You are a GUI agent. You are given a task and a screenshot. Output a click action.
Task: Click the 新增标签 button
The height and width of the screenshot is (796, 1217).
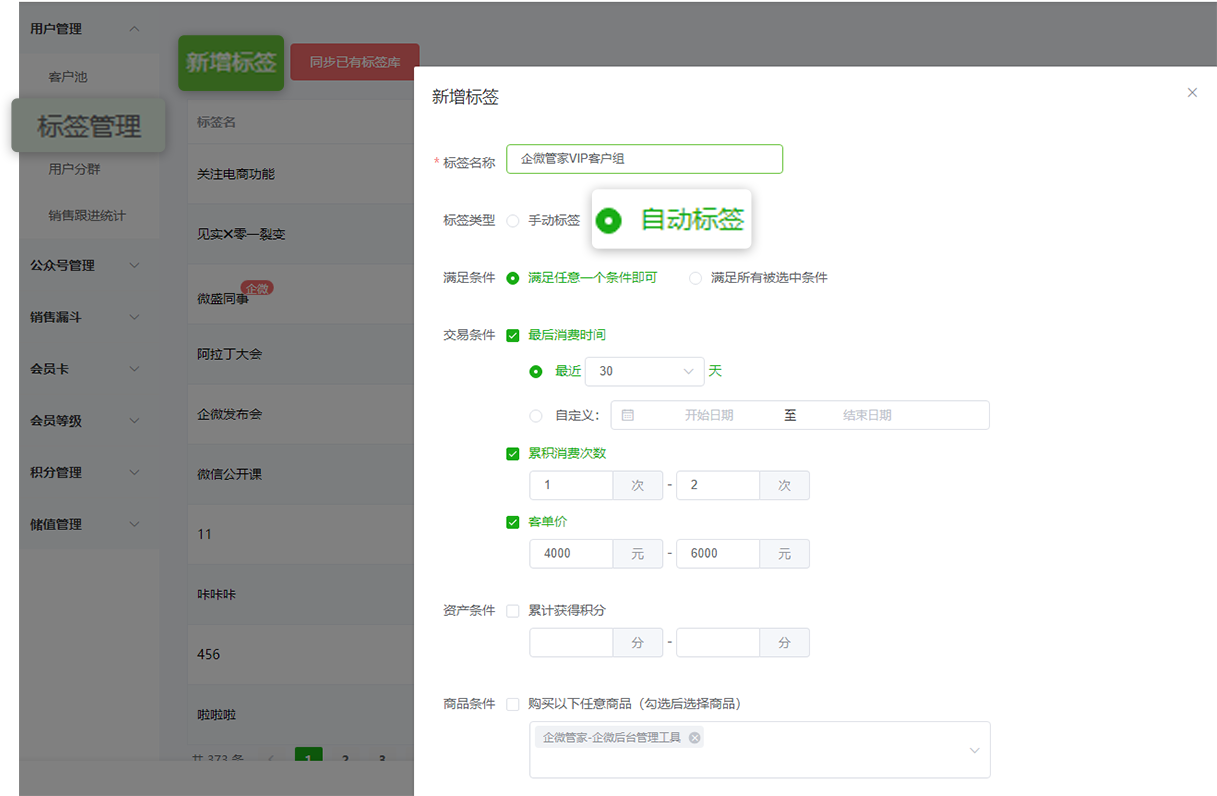click(x=231, y=61)
